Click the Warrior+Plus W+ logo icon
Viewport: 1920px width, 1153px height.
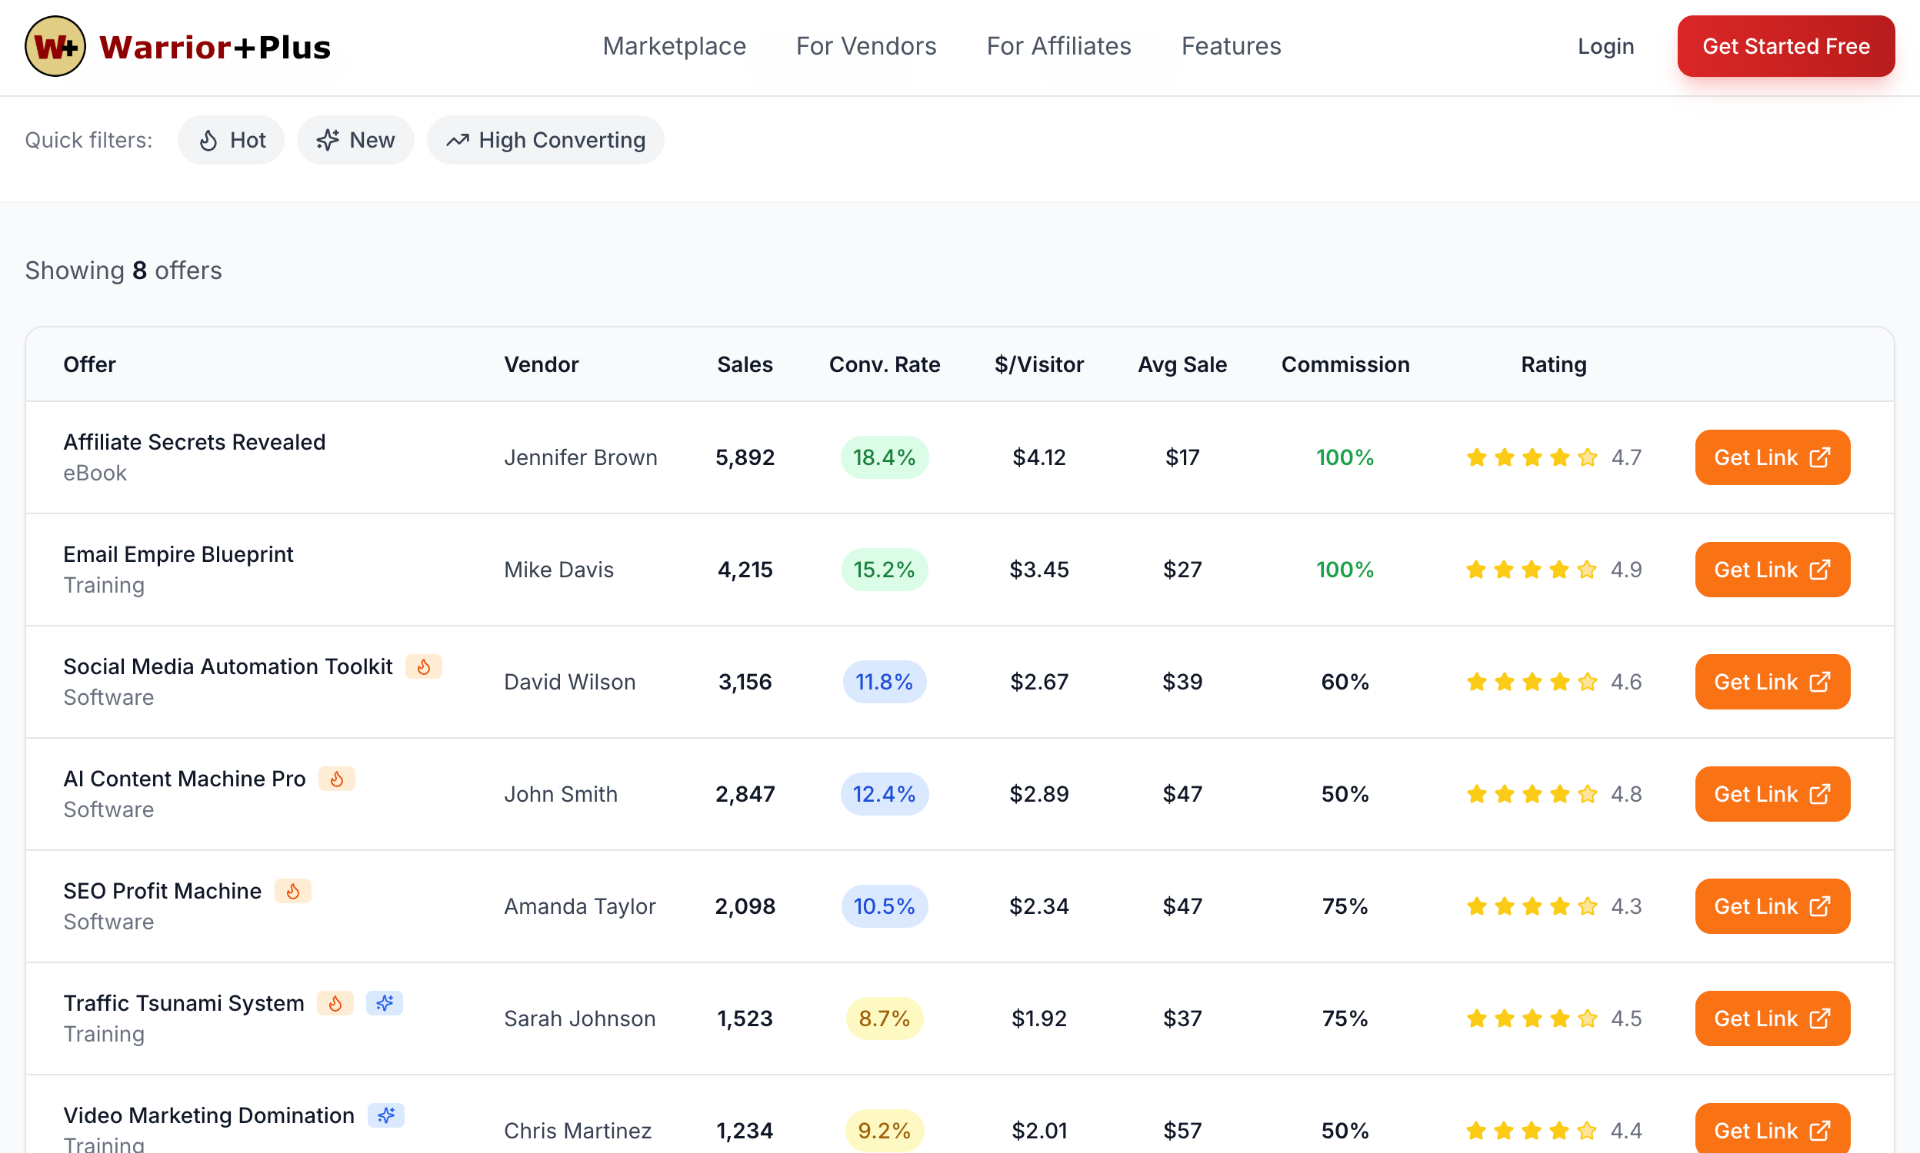[x=55, y=47]
